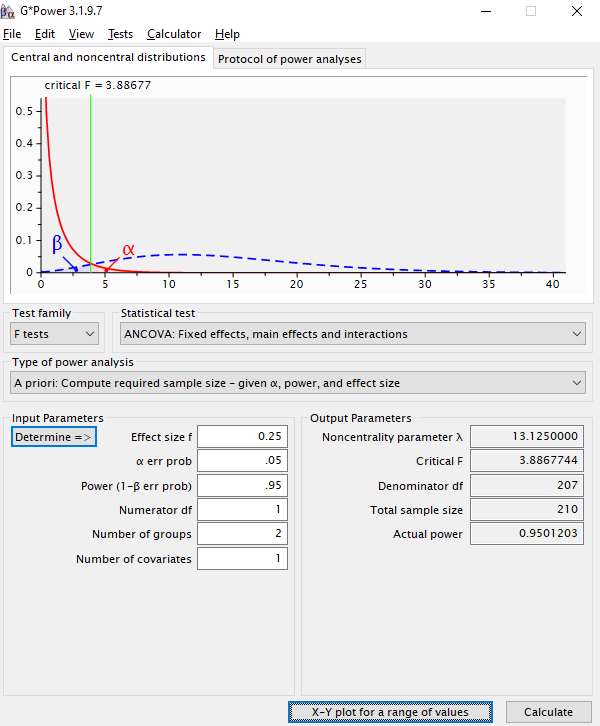This screenshot has height=726, width=600.
Task: Click the Number of groups input field
Action: coord(243,533)
